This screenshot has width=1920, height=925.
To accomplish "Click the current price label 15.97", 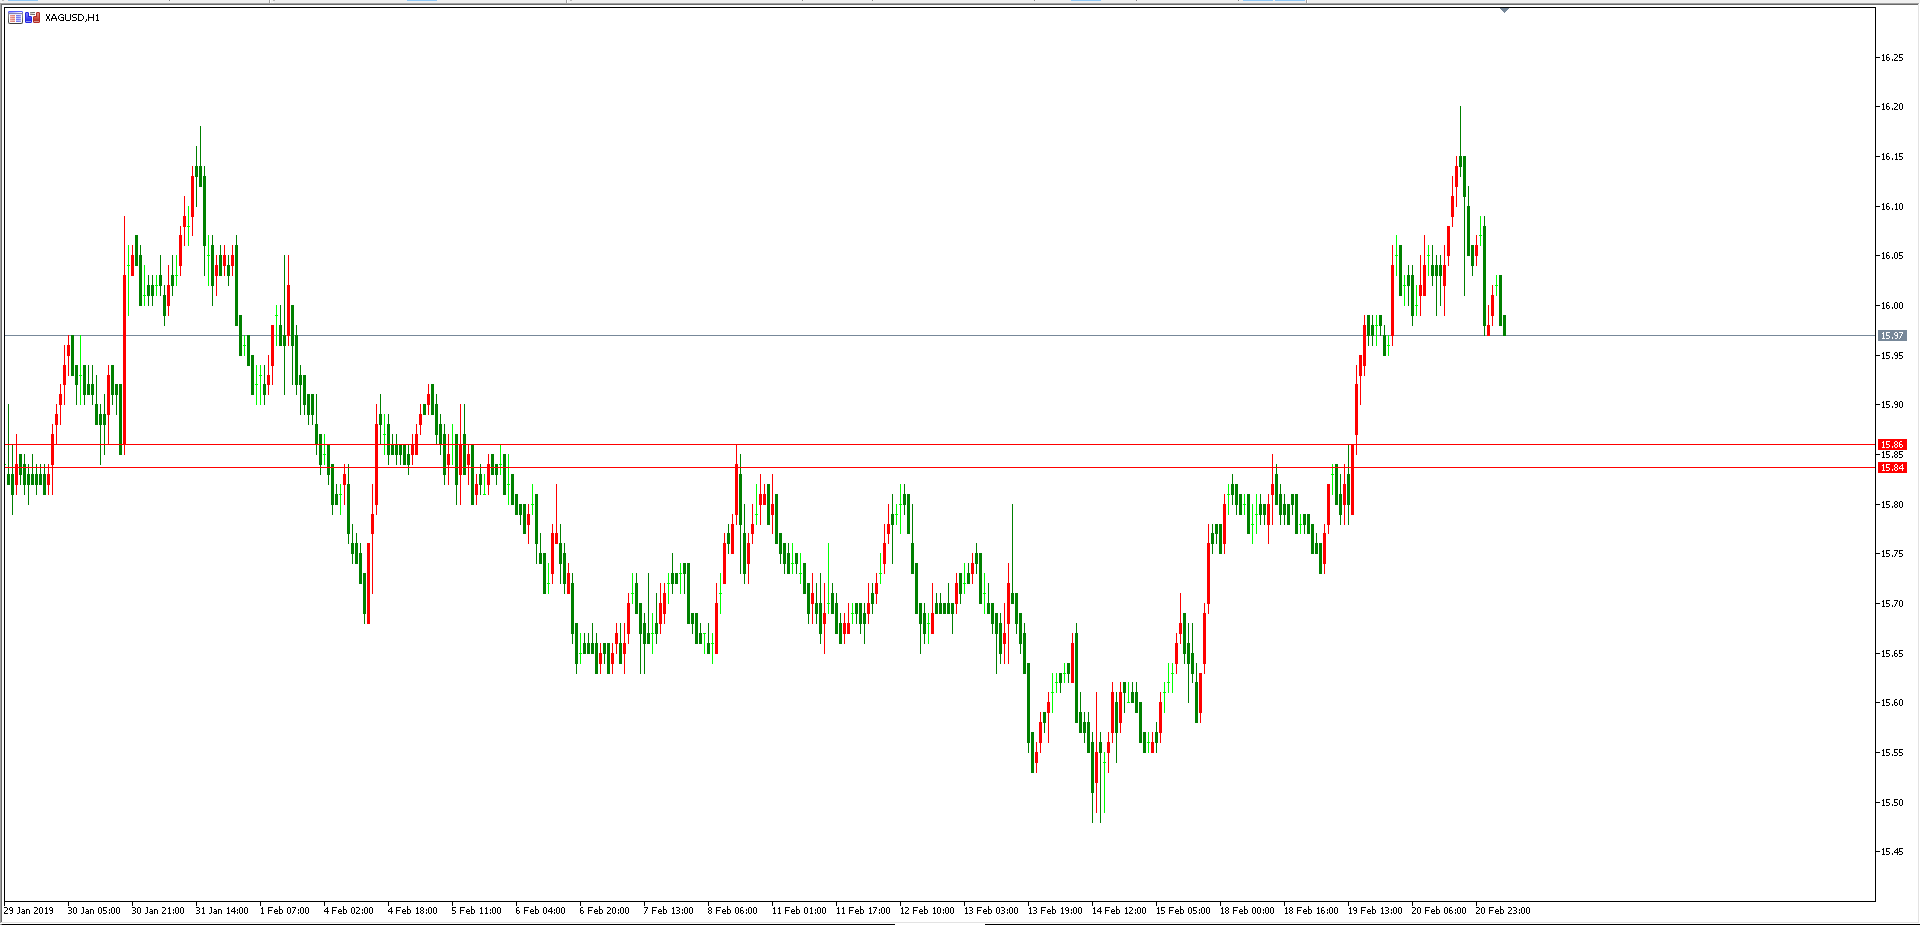I will [x=1892, y=335].
